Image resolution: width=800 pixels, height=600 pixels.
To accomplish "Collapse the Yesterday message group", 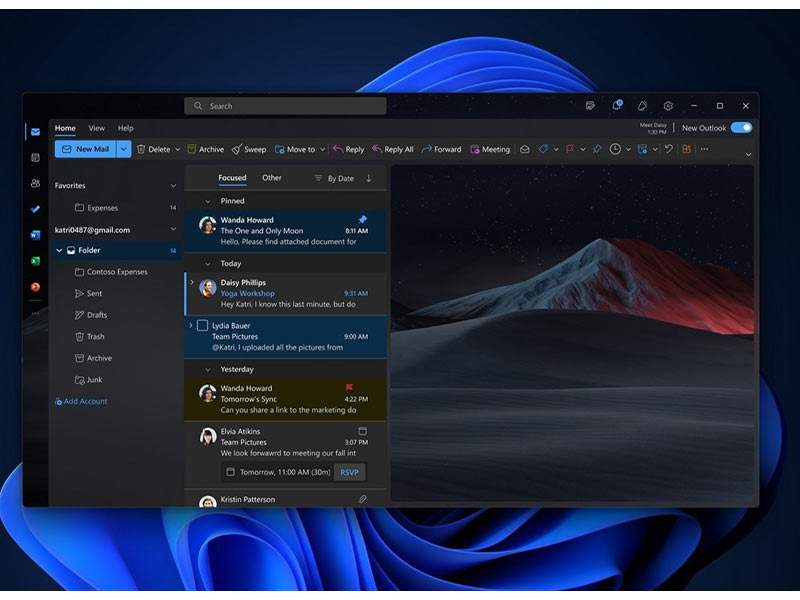I will click(x=207, y=369).
